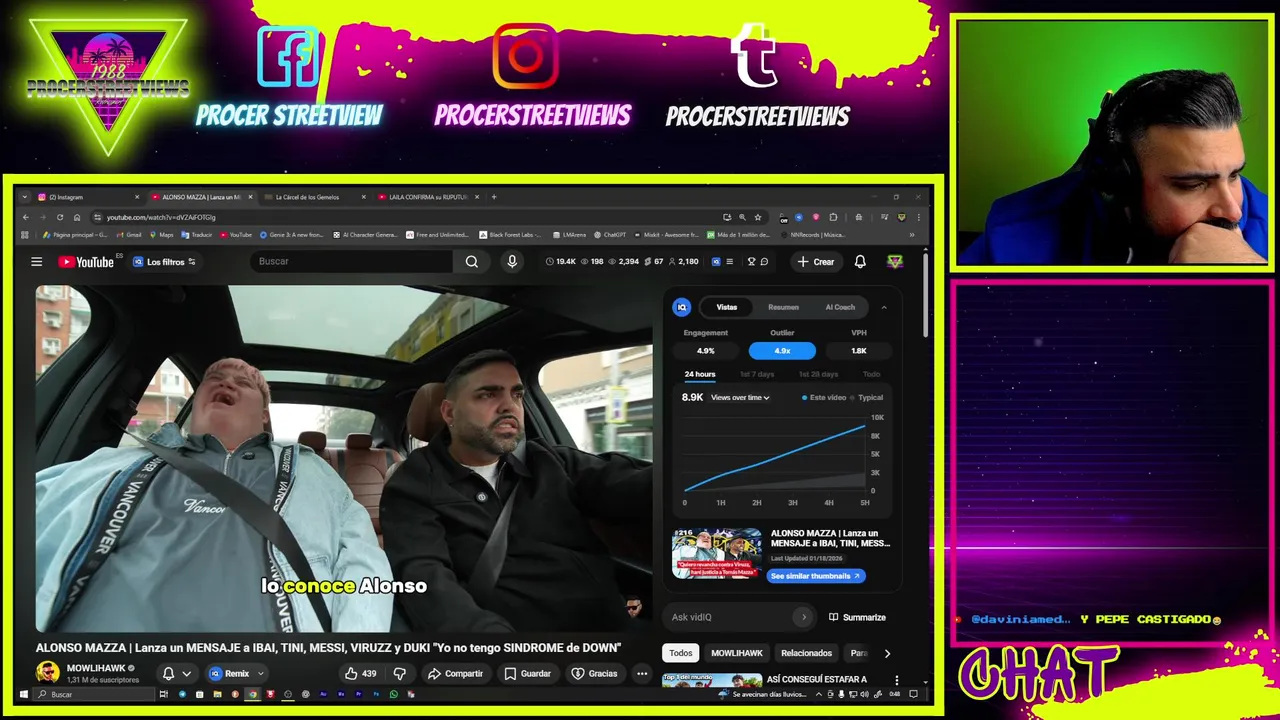Click the vidIQ logo icon in panel
This screenshot has width=1280, height=720.
tap(682, 307)
